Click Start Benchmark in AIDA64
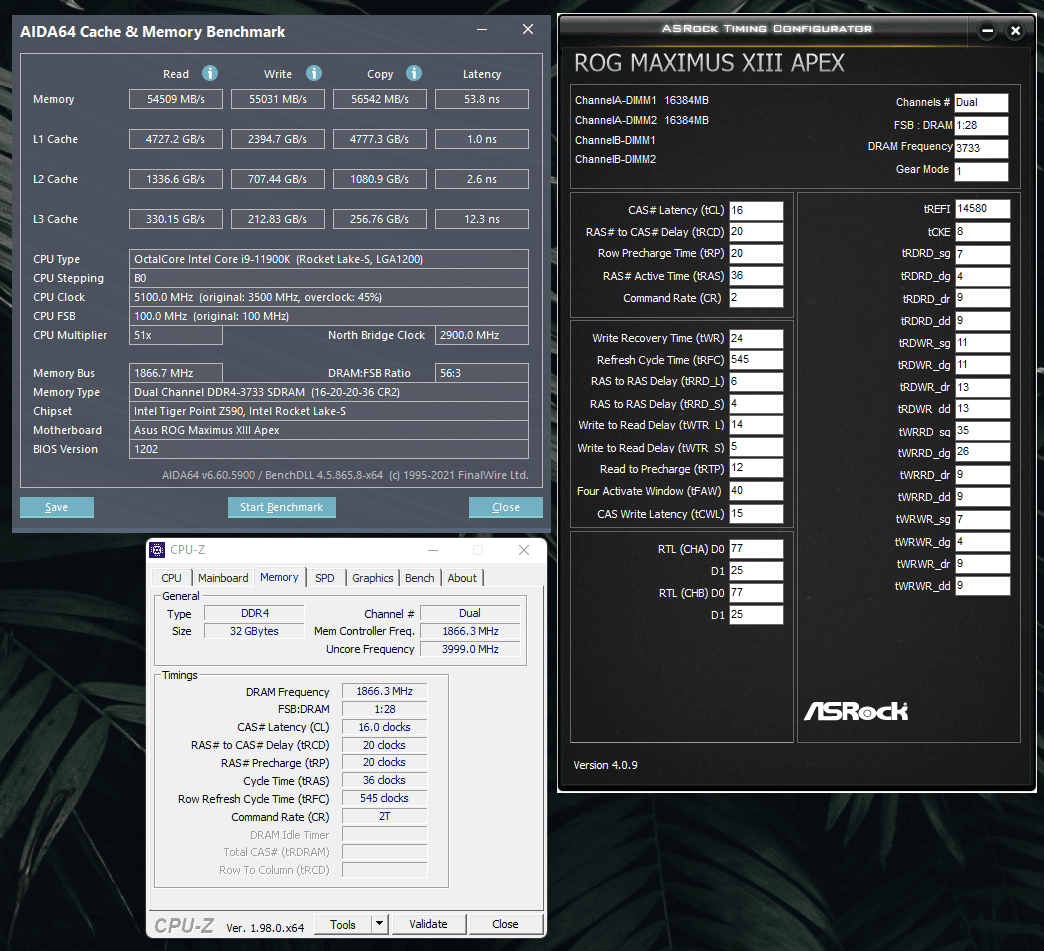 [282, 507]
